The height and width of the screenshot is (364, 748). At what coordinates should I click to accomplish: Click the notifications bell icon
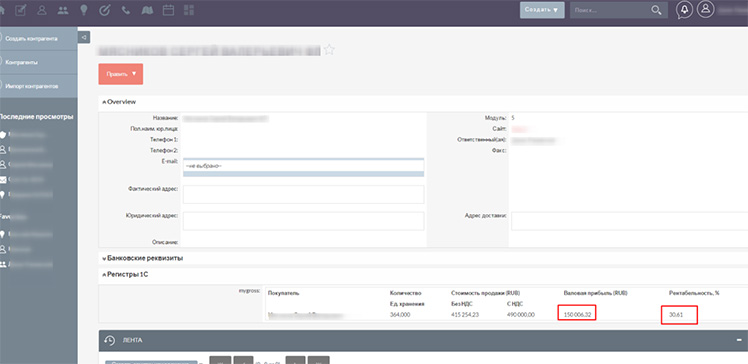pos(685,10)
